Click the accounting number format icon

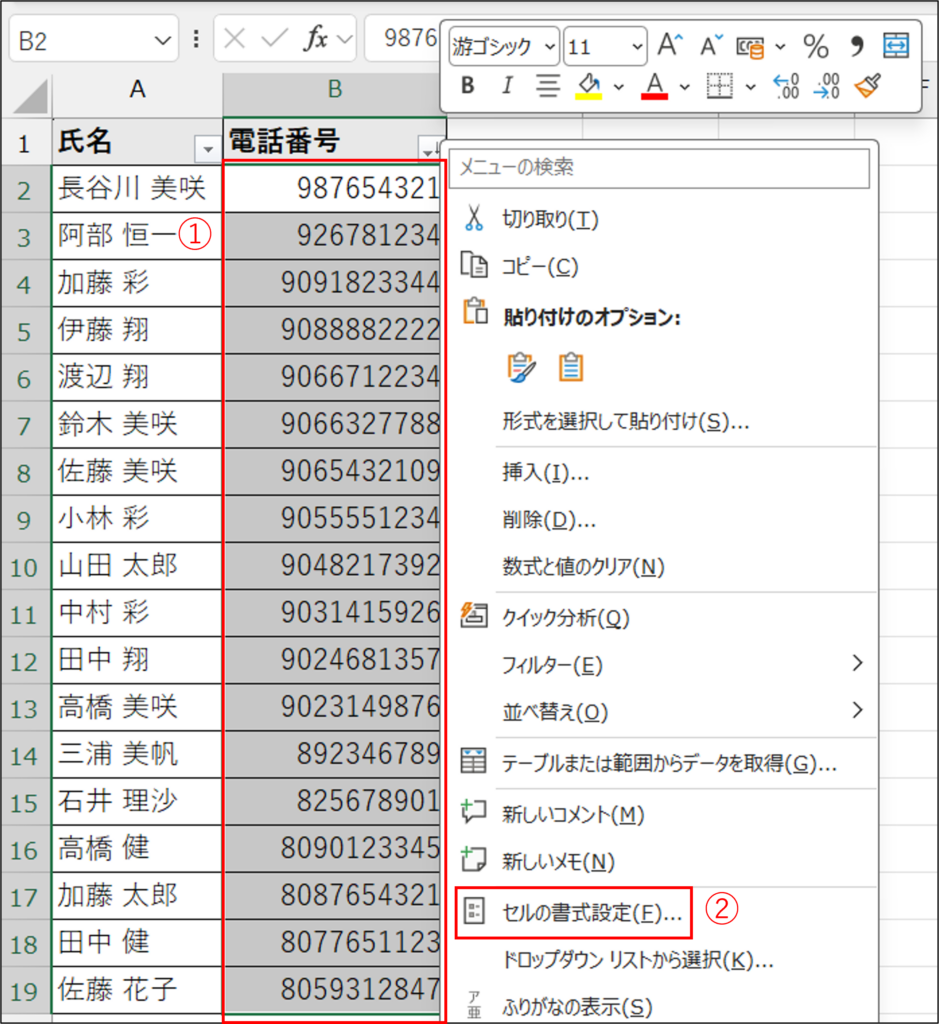(x=750, y=47)
